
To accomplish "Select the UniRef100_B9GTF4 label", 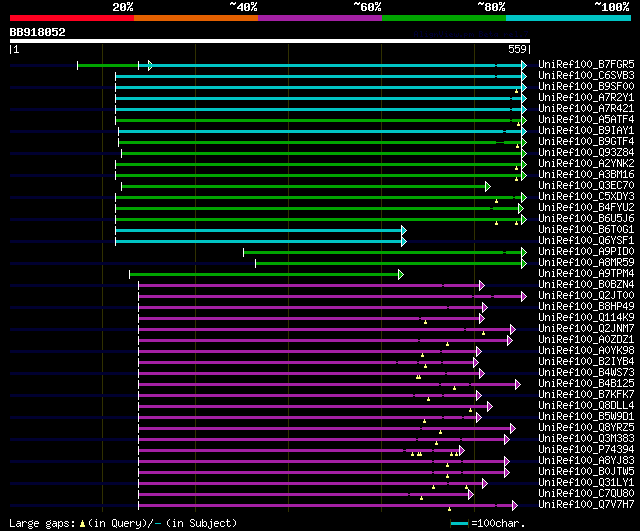I will pos(586,142).
